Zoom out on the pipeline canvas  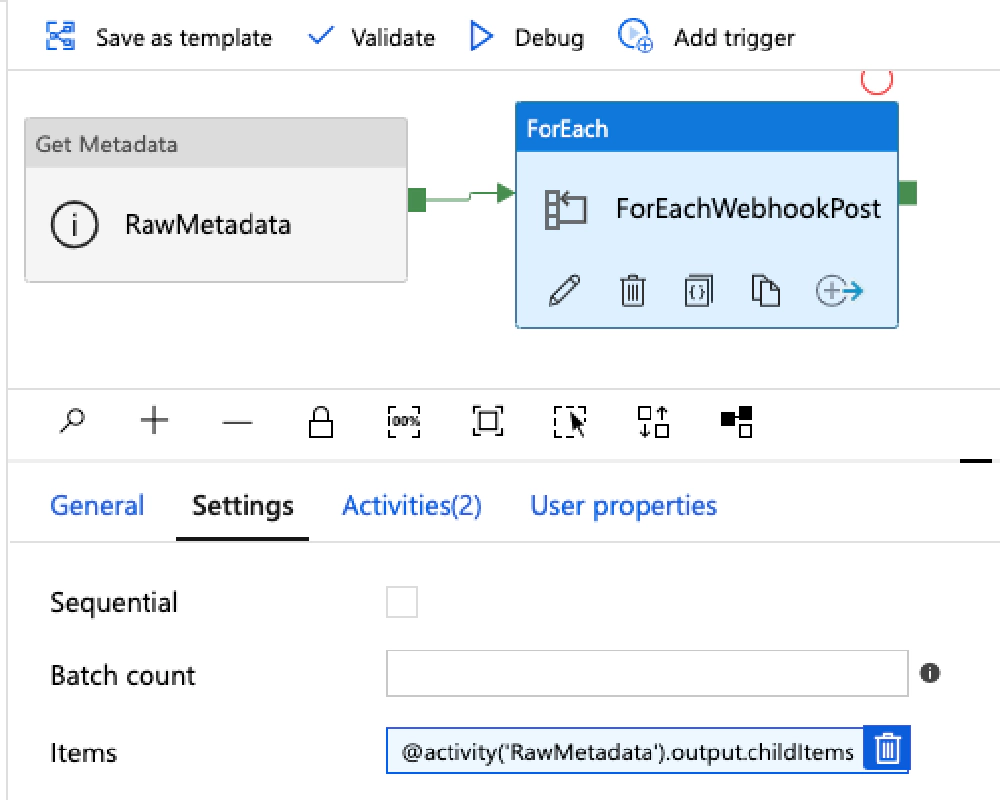(237, 422)
